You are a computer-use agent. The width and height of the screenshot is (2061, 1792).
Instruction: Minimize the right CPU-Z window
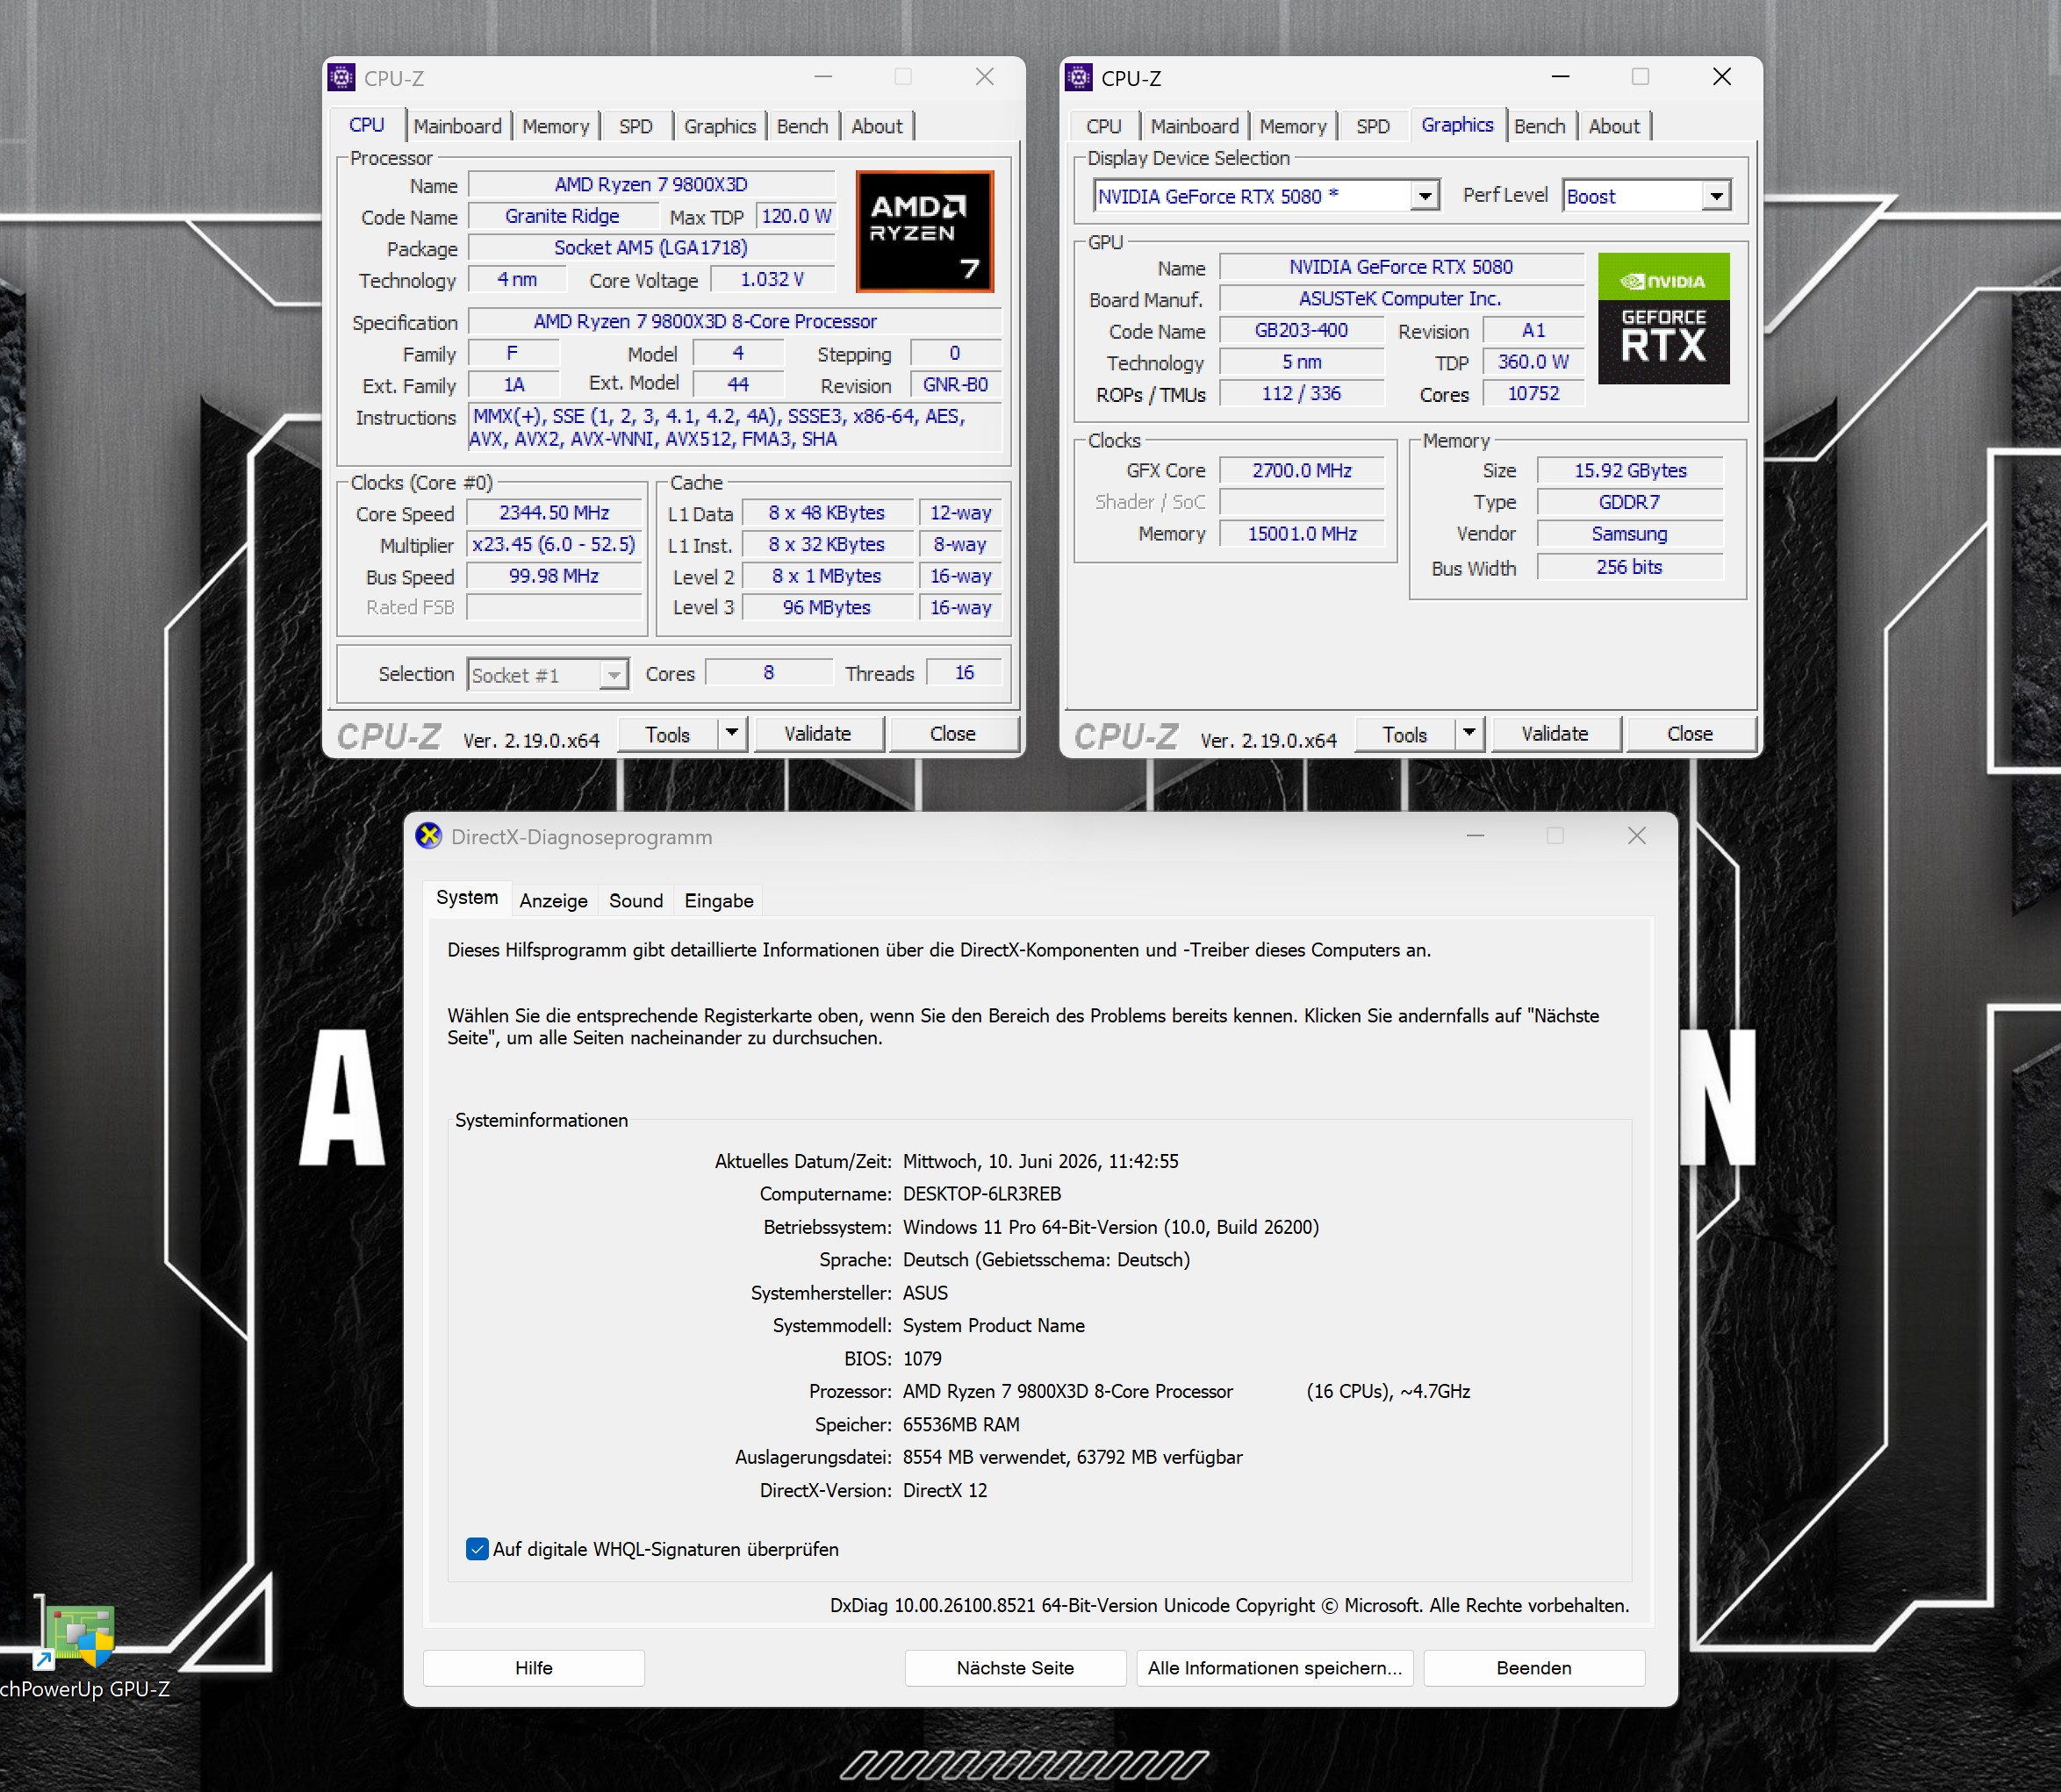[x=1560, y=77]
